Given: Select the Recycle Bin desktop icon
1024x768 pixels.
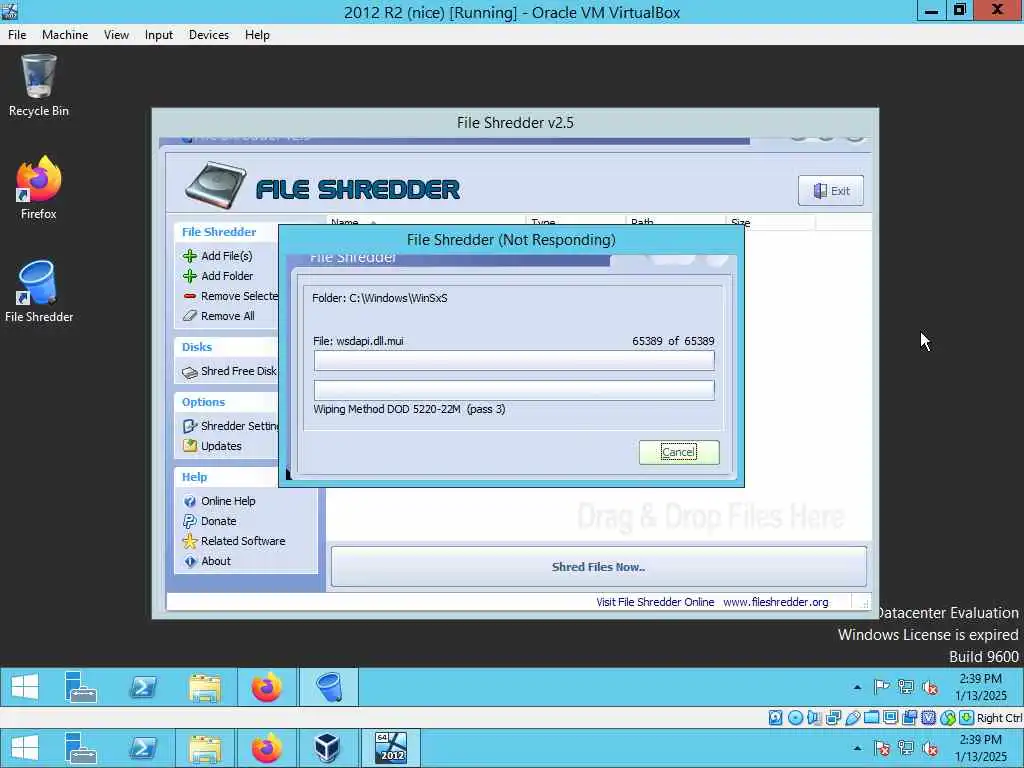Looking at the screenshot, I should tap(39, 86).
